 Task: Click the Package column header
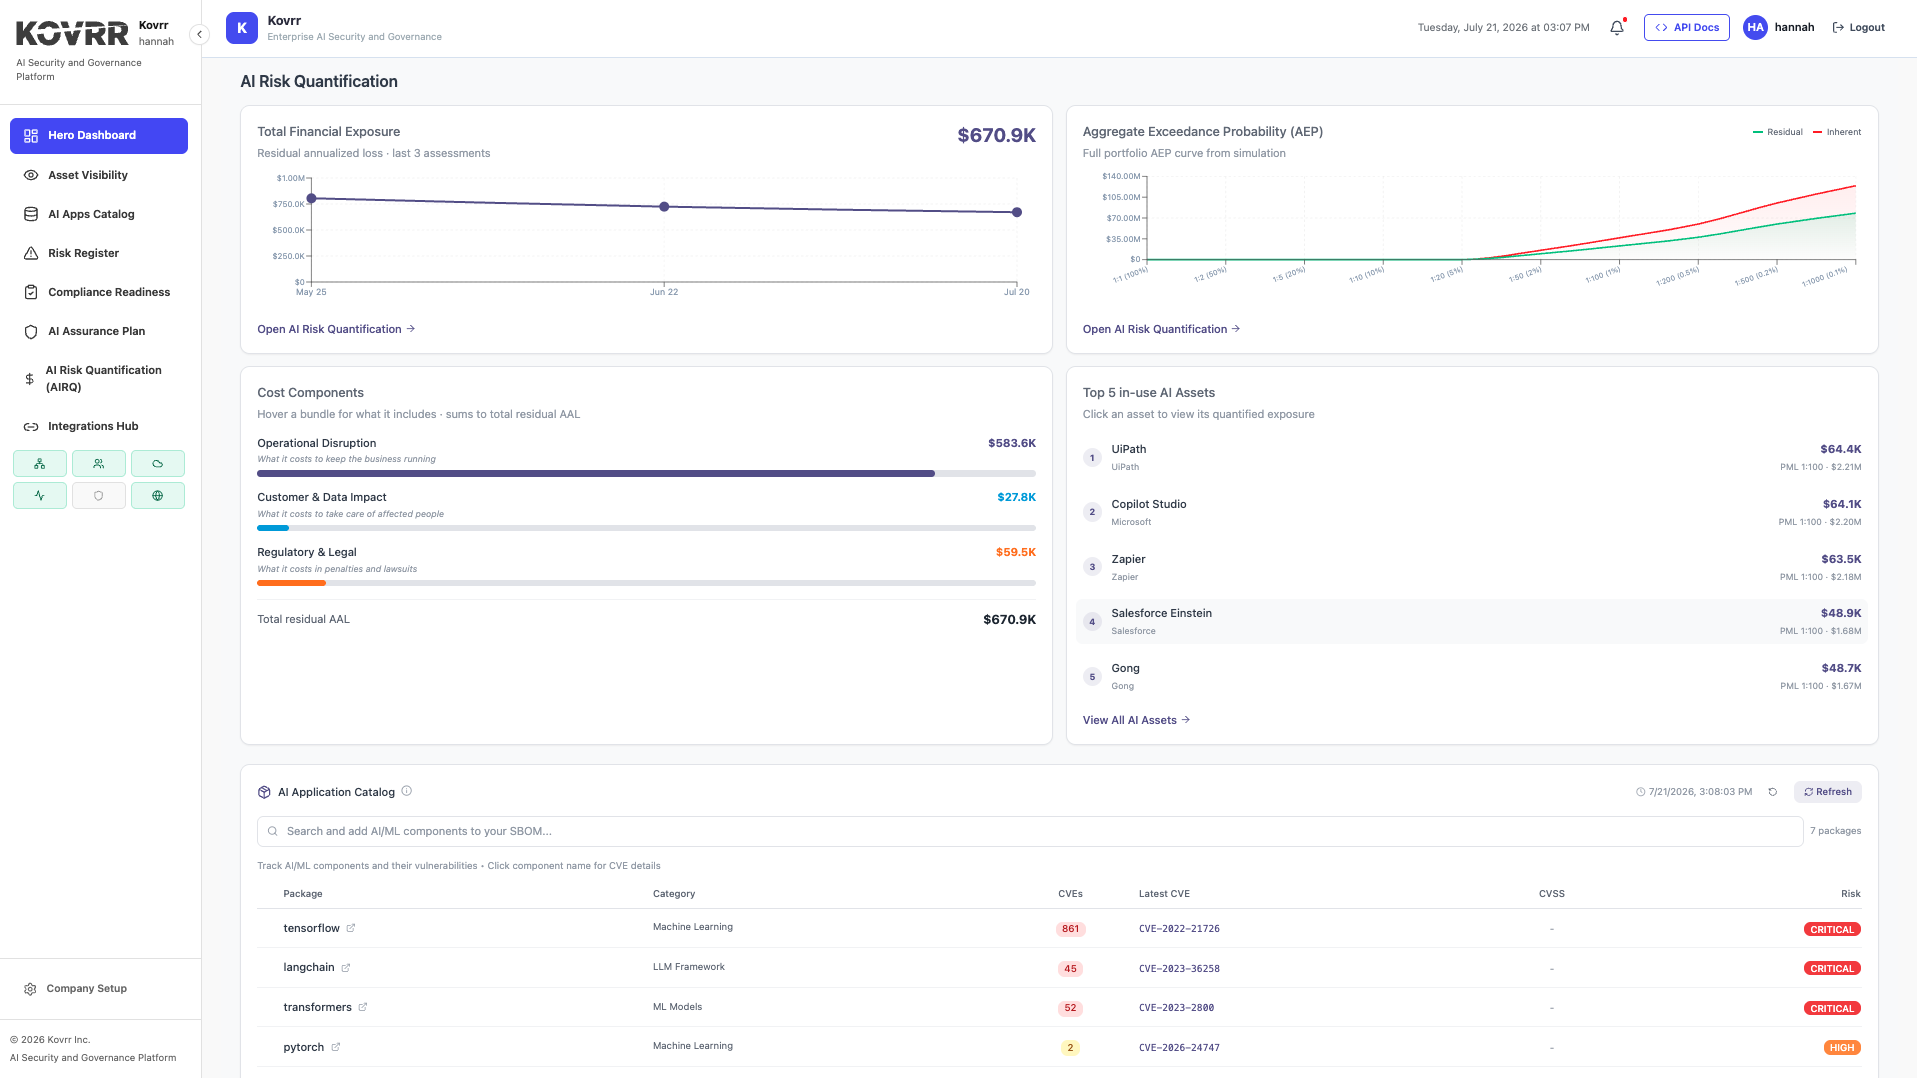(303, 894)
